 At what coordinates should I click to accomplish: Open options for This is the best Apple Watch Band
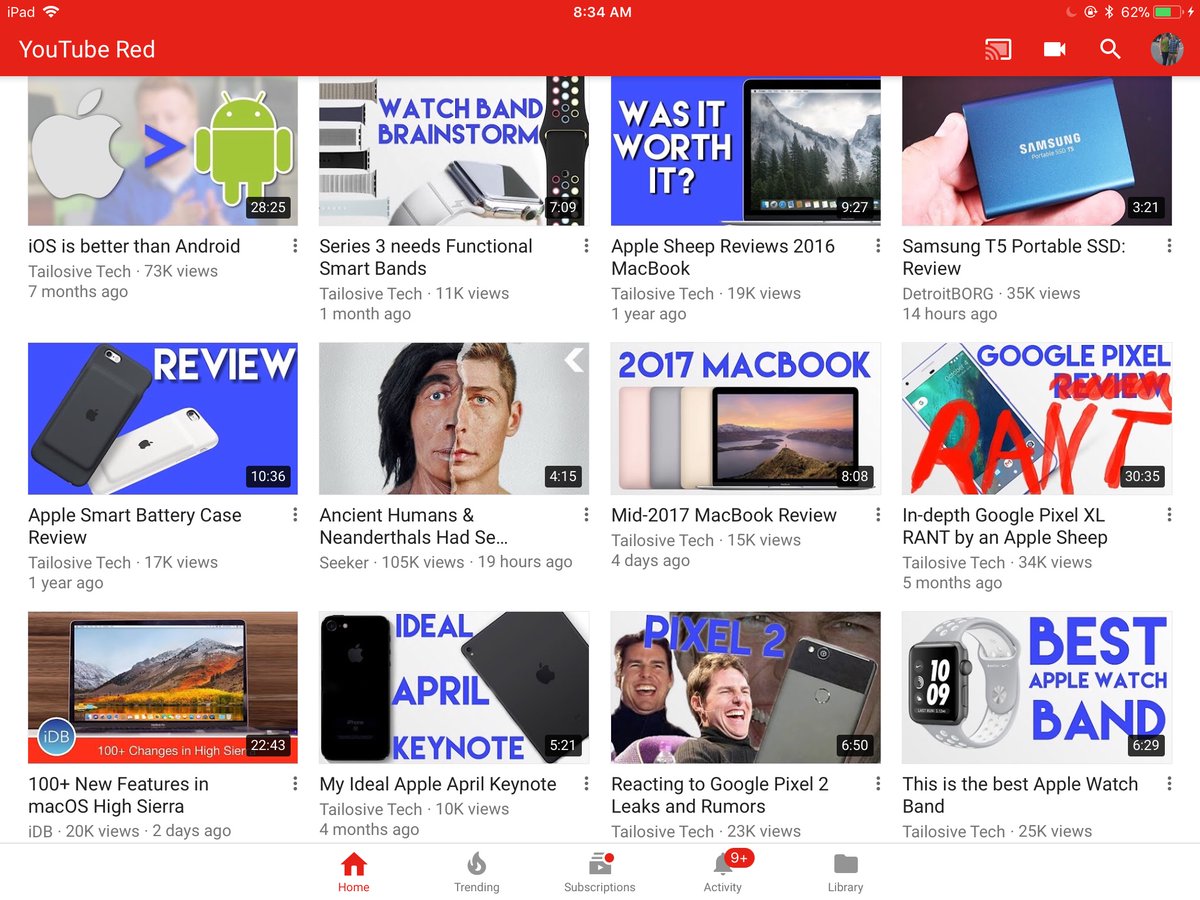click(x=1169, y=784)
